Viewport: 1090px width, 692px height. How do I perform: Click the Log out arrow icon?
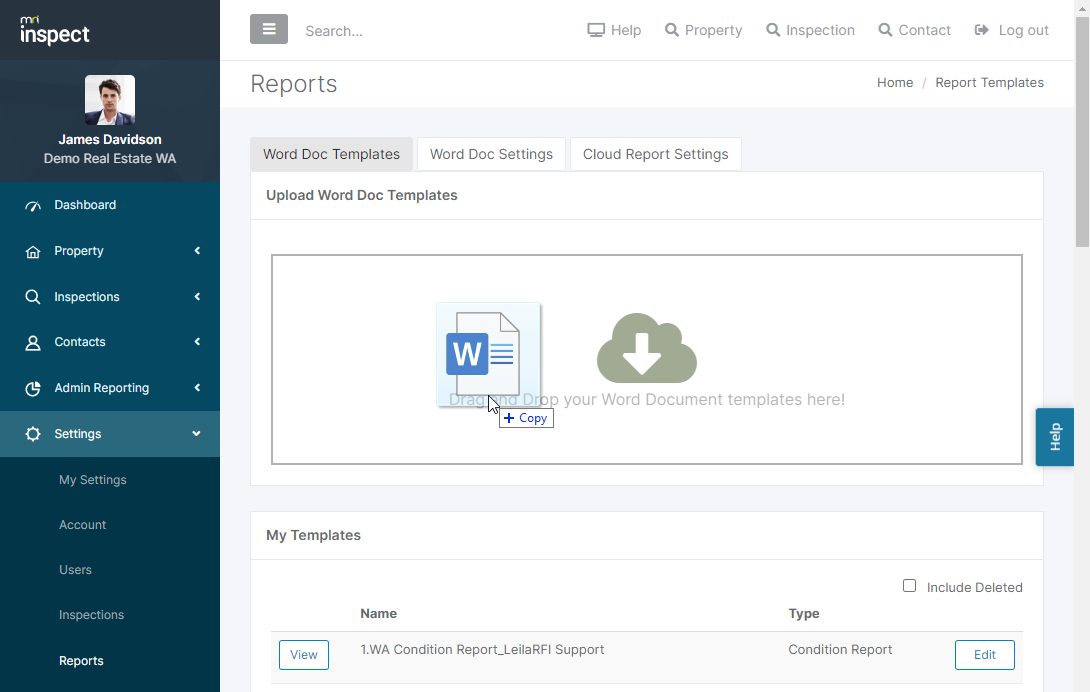coord(982,30)
